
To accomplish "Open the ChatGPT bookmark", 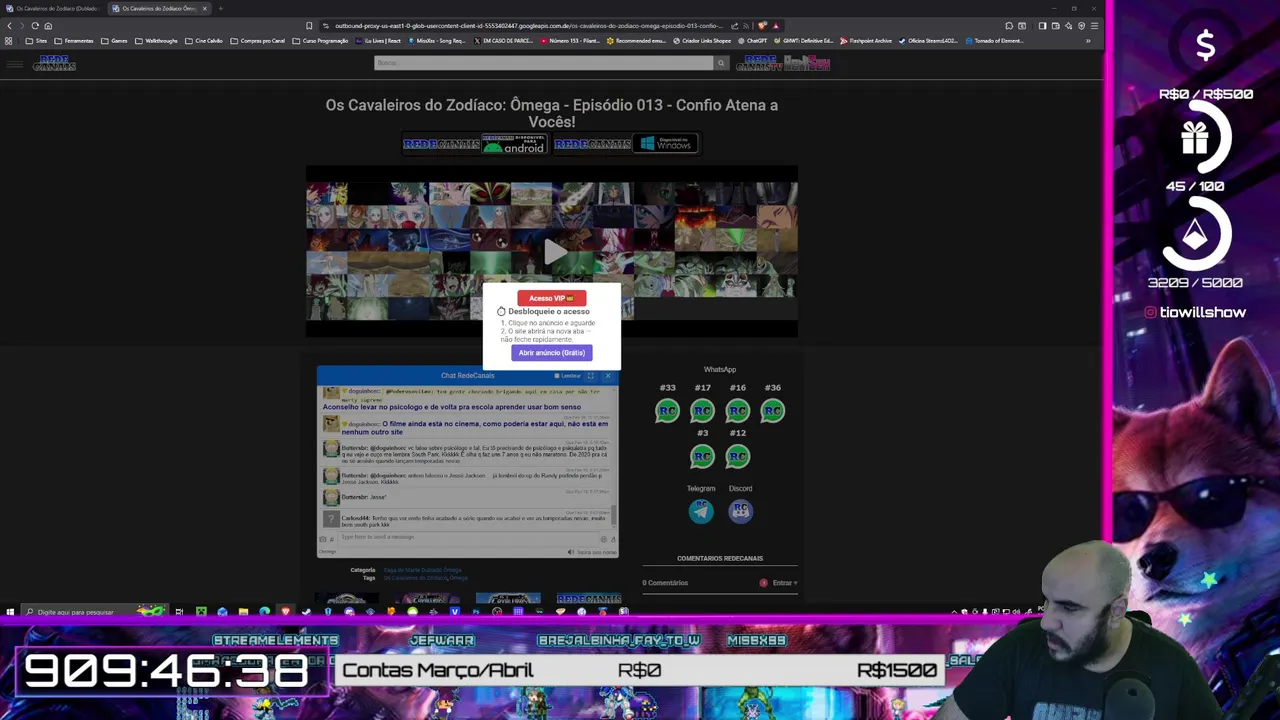I will tap(752, 41).
